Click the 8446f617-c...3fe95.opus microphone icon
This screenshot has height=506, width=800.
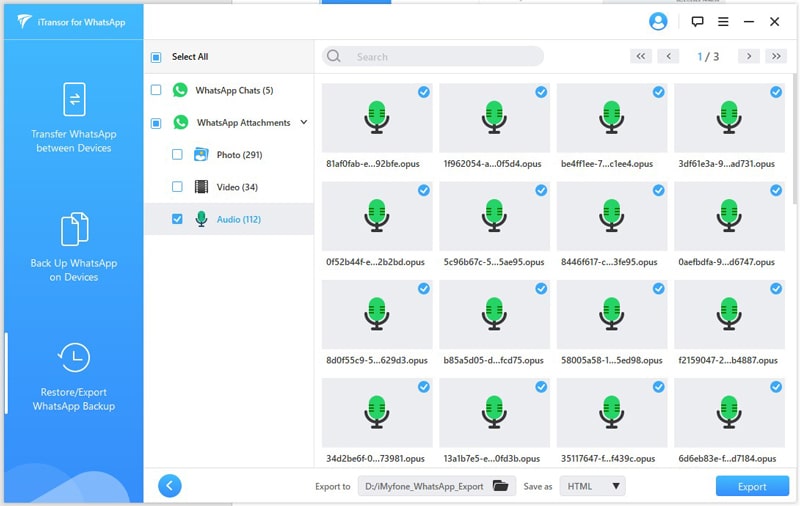(612, 216)
